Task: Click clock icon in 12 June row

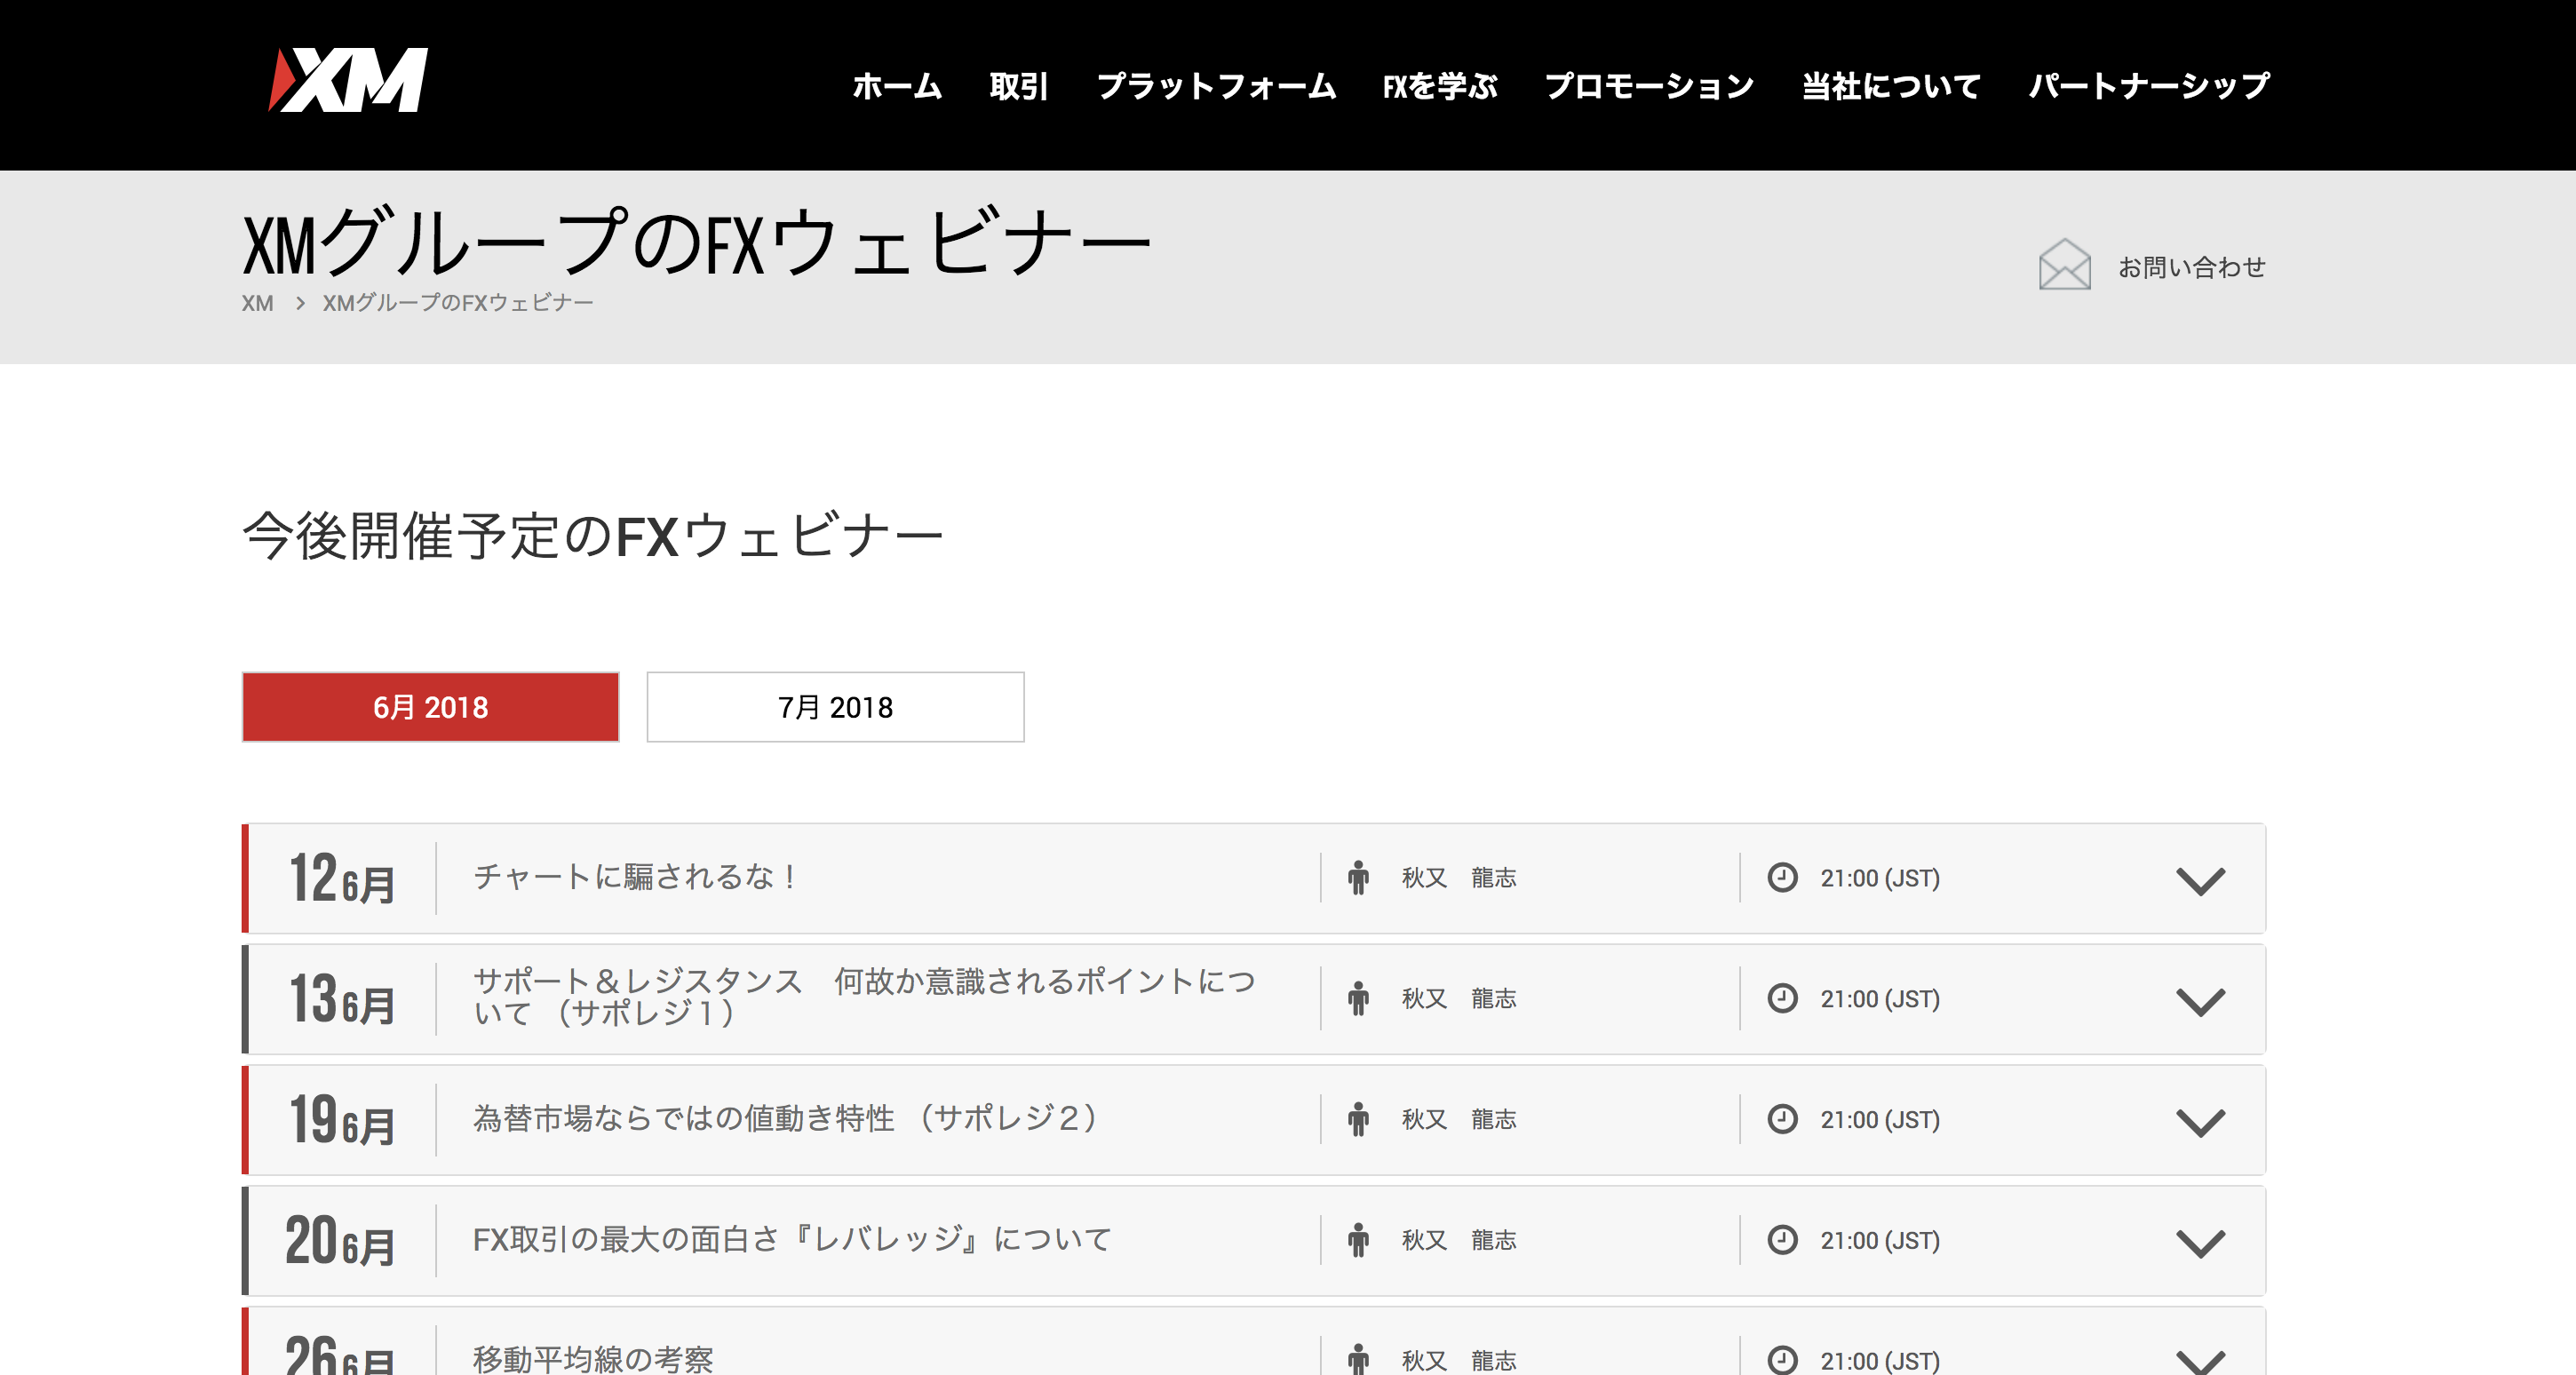Action: 1782,878
